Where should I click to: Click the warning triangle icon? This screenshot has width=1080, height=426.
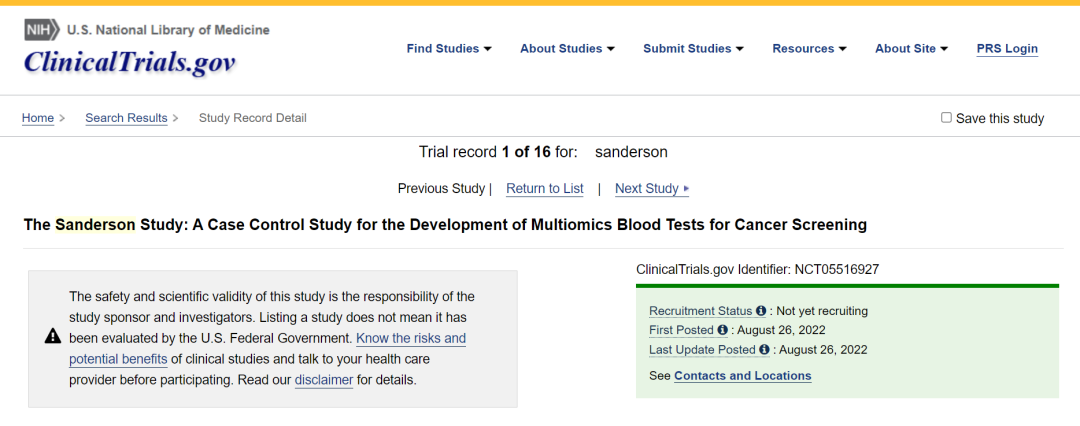point(53,337)
